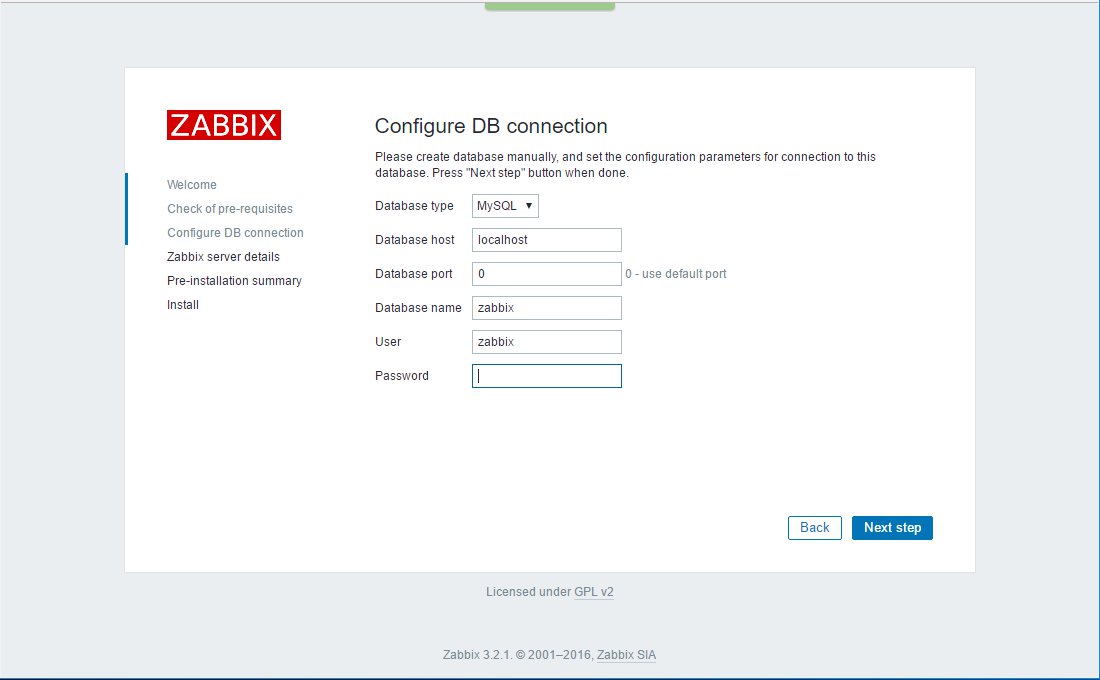Select the Welcome step in sidebar
The image size is (1100, 680).
[x=192, y=185]
